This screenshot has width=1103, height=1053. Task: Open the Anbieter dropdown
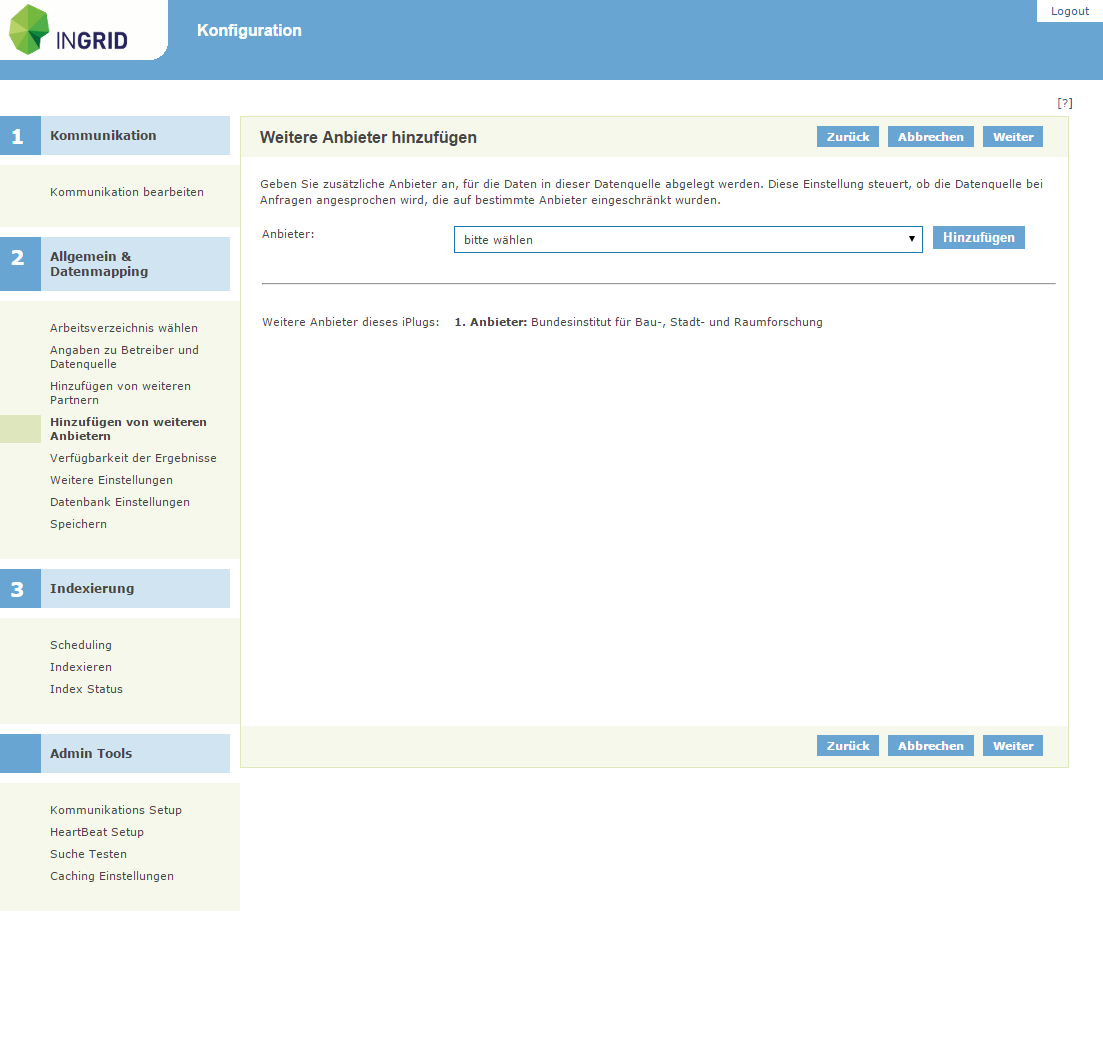pyautogui.click(x=688, y=240)
